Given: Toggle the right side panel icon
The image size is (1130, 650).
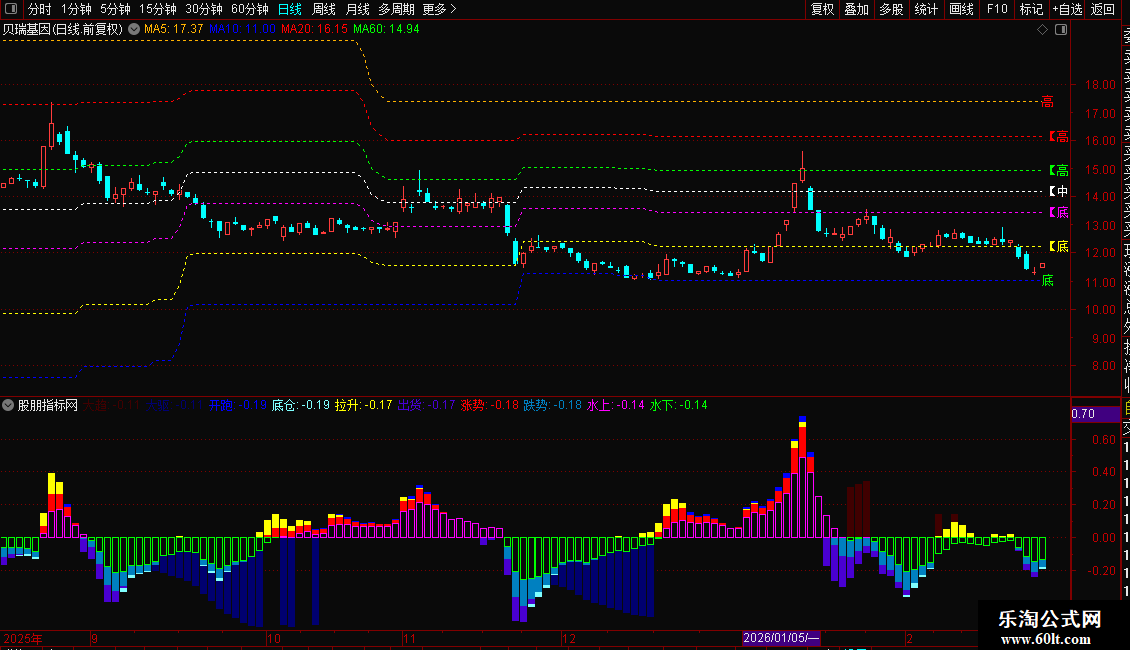Looking at the screenshot, I should tap(1061, 30).
